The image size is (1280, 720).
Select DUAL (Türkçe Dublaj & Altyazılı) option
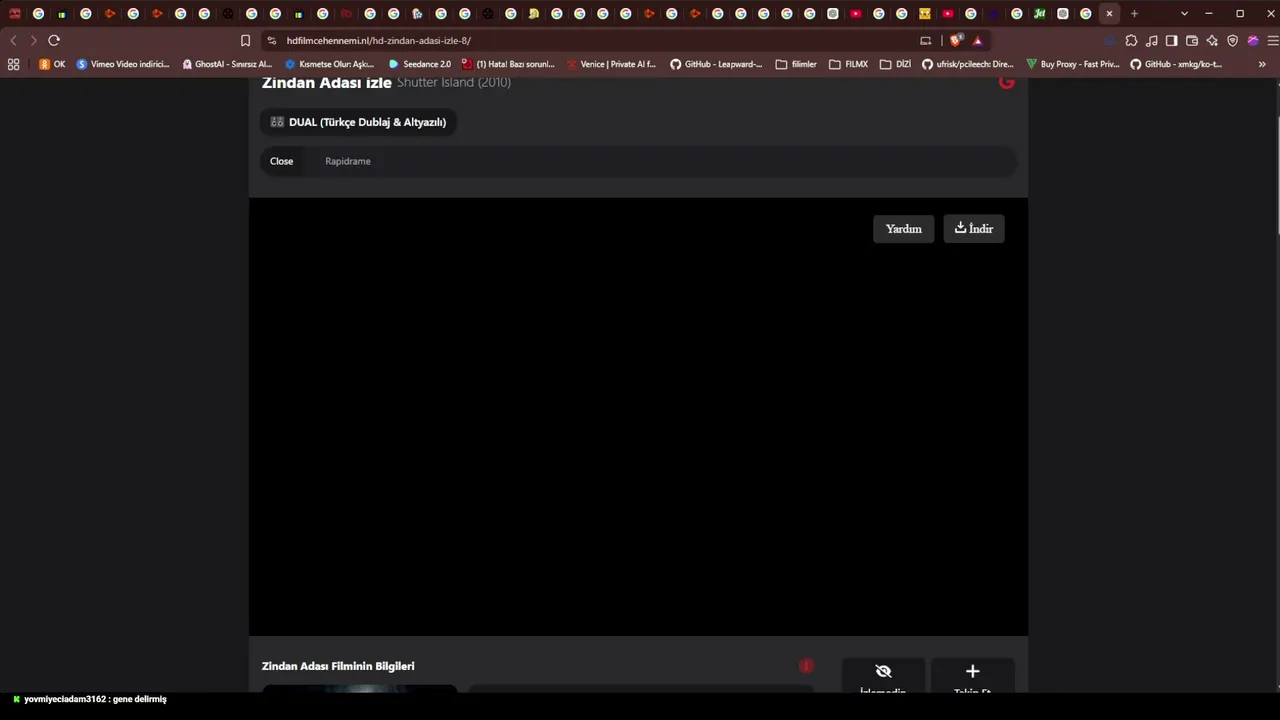pos(358,122)
